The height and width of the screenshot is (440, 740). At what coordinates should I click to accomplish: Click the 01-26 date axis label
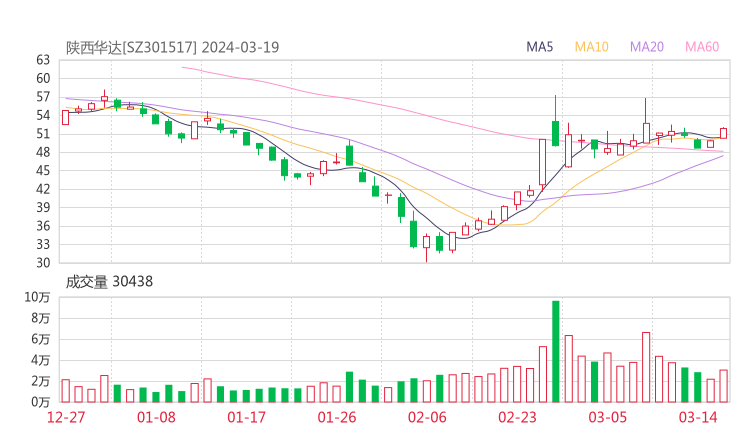(x=336, y=417)
